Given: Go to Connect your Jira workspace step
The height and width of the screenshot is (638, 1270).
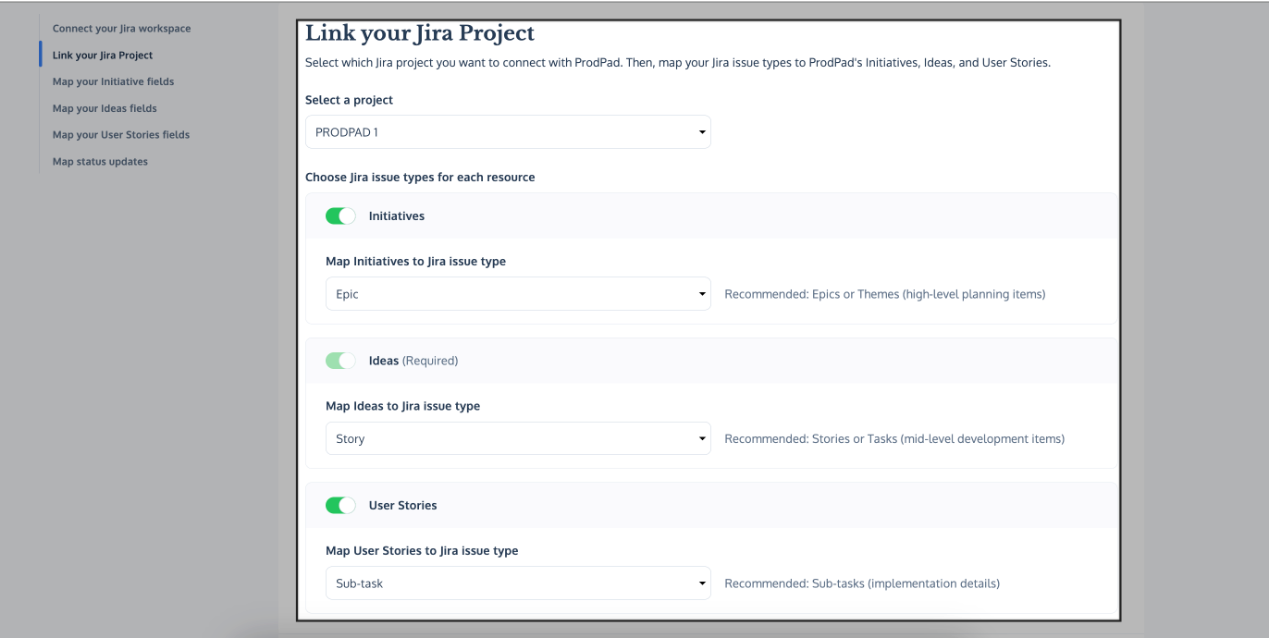Looking at the screenshot, I should click(121, 29).
